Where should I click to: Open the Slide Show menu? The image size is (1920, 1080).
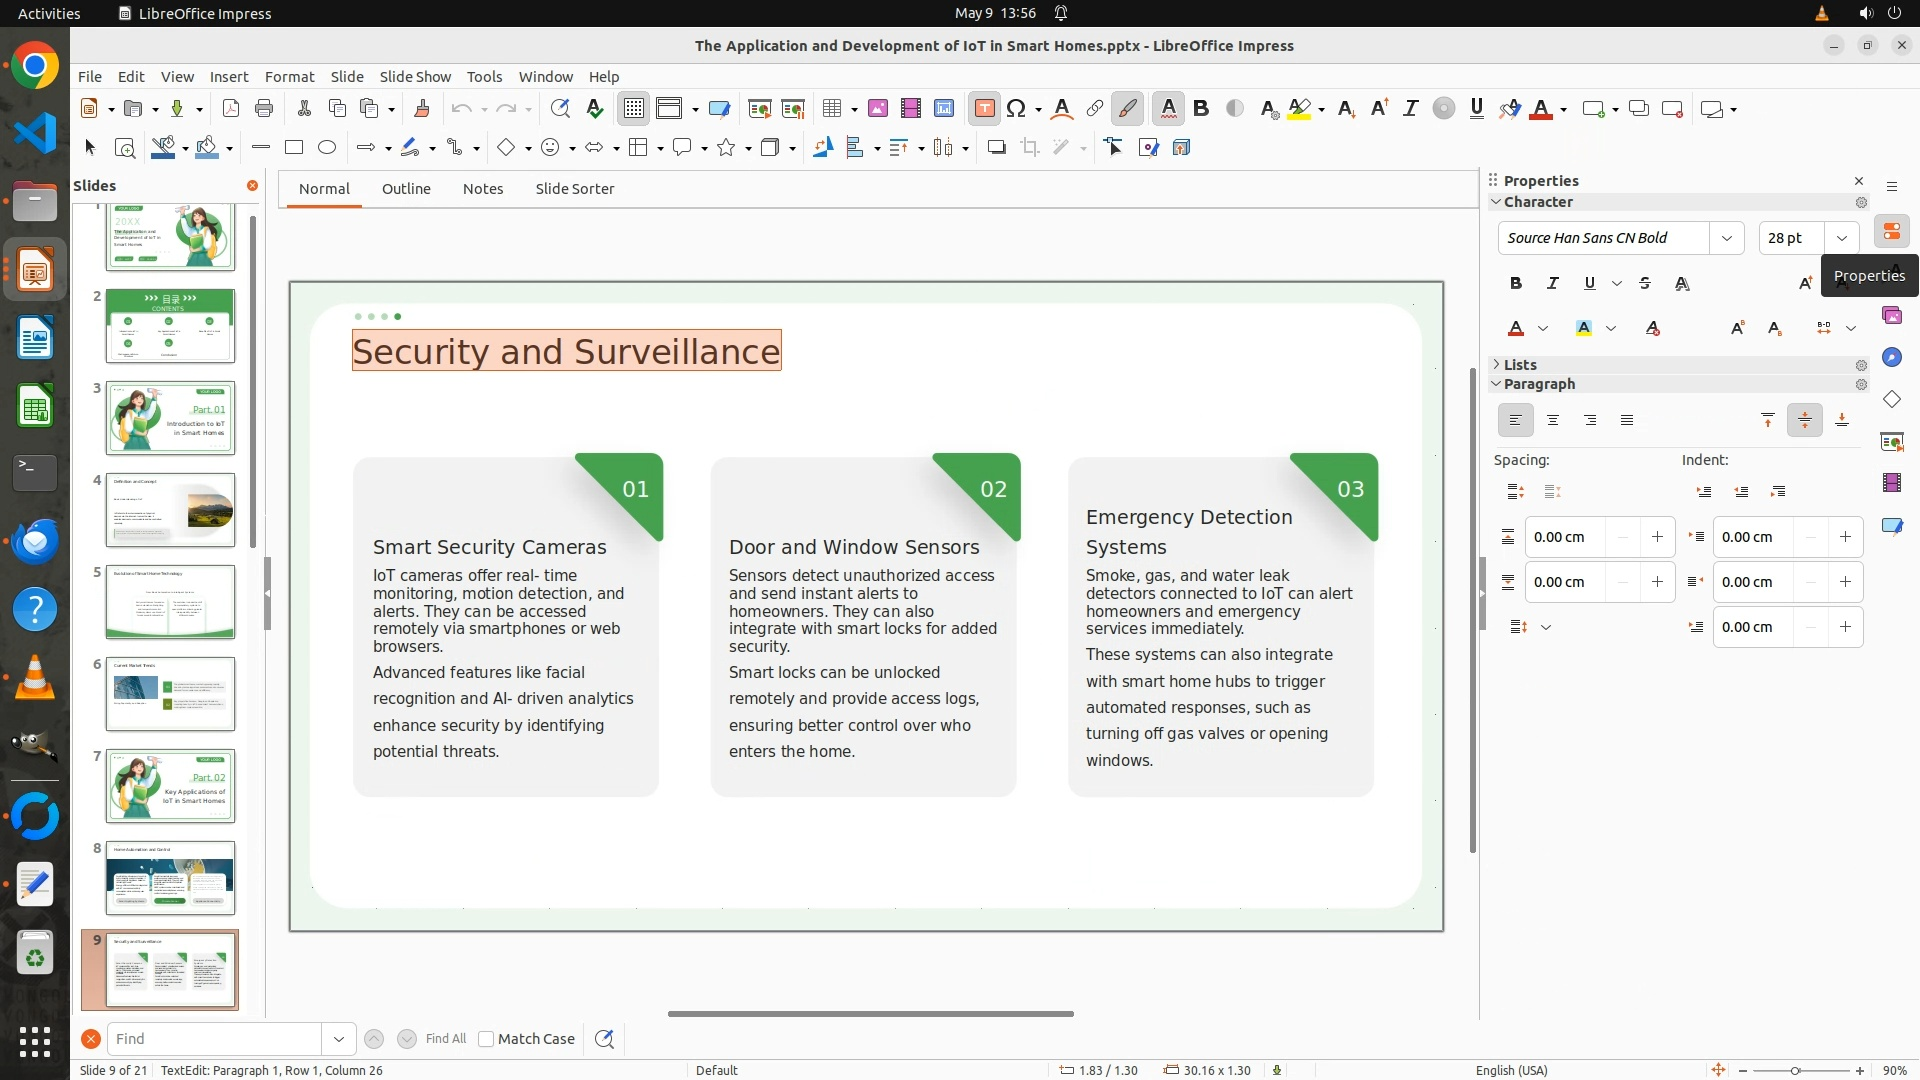pyautogui.click(x=415, y=77)
